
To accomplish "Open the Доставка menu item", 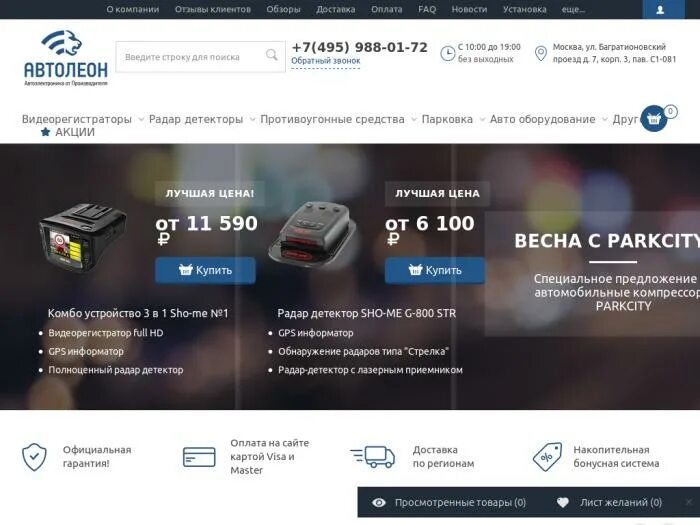I will (x=336, y=9).
